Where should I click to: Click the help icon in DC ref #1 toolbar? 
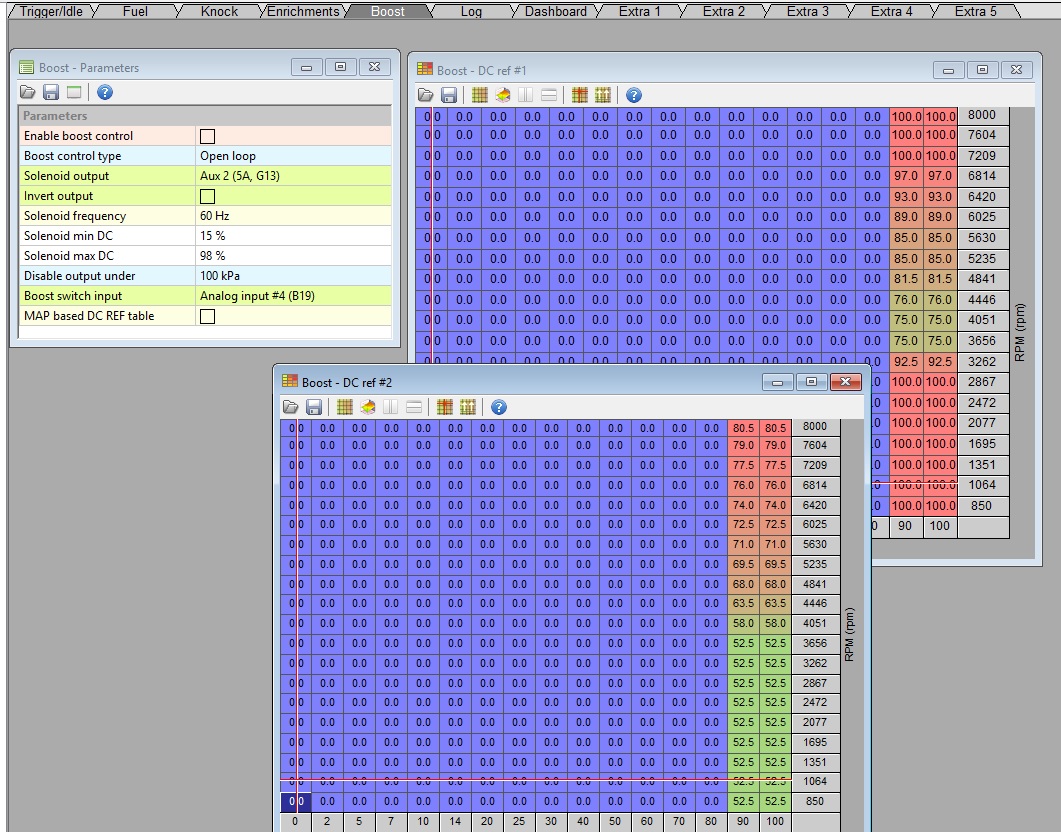[633, 95]
